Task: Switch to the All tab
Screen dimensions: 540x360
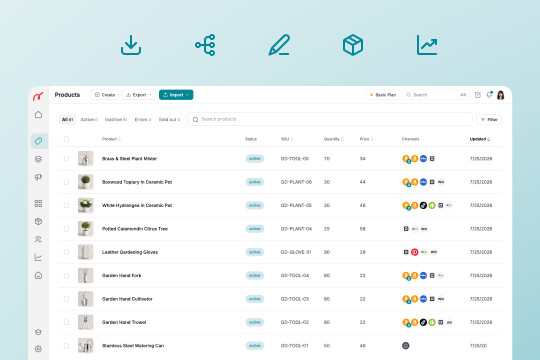Action: coord(67,120)
